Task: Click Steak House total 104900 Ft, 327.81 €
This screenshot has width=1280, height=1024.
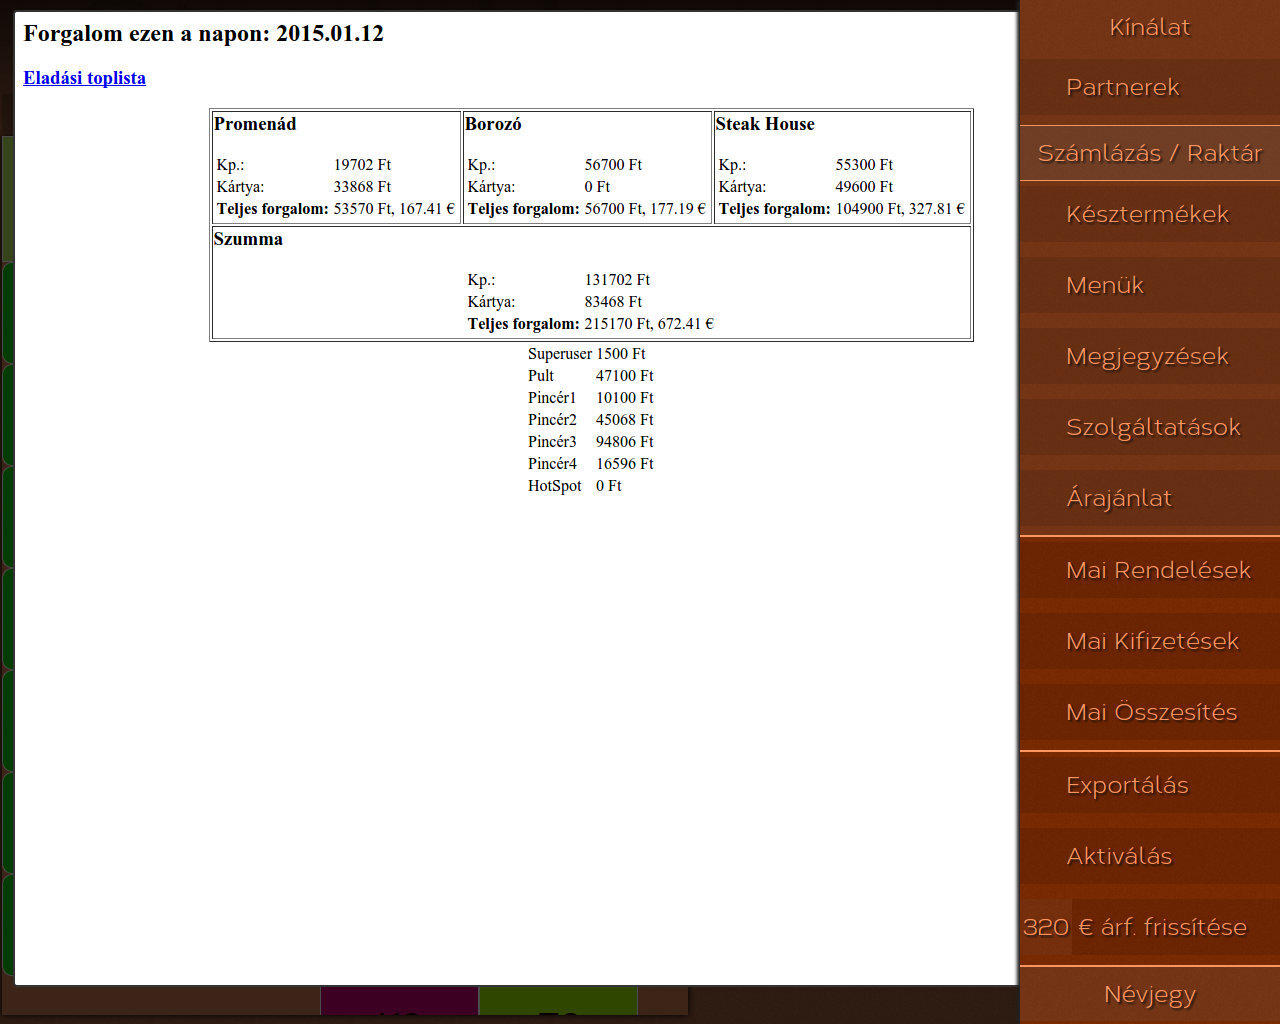Action: [900, 209]
